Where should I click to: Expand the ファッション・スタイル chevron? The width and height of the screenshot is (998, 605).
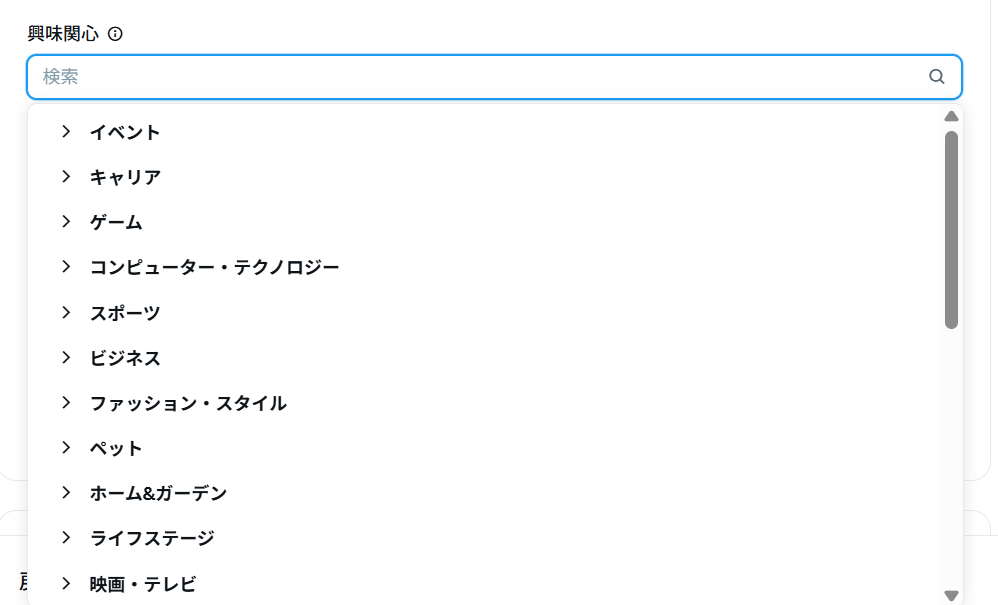click(66, 403)
